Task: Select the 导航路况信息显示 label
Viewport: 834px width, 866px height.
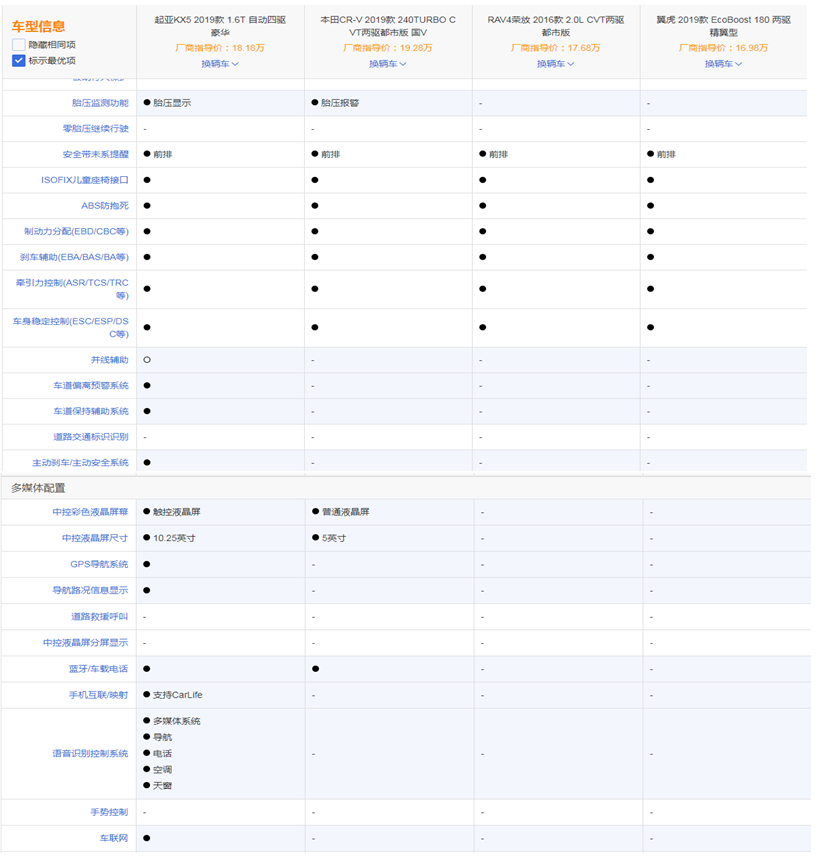Action: click(x=90, y=591)
